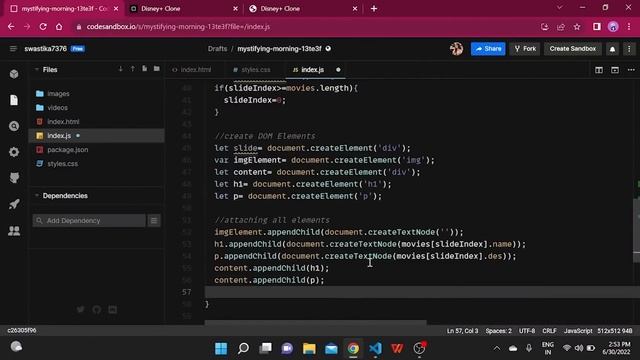This screenshot has width=640, height=360.
Task: Open the Explorer file panel
Action: [x=14, y=100]
